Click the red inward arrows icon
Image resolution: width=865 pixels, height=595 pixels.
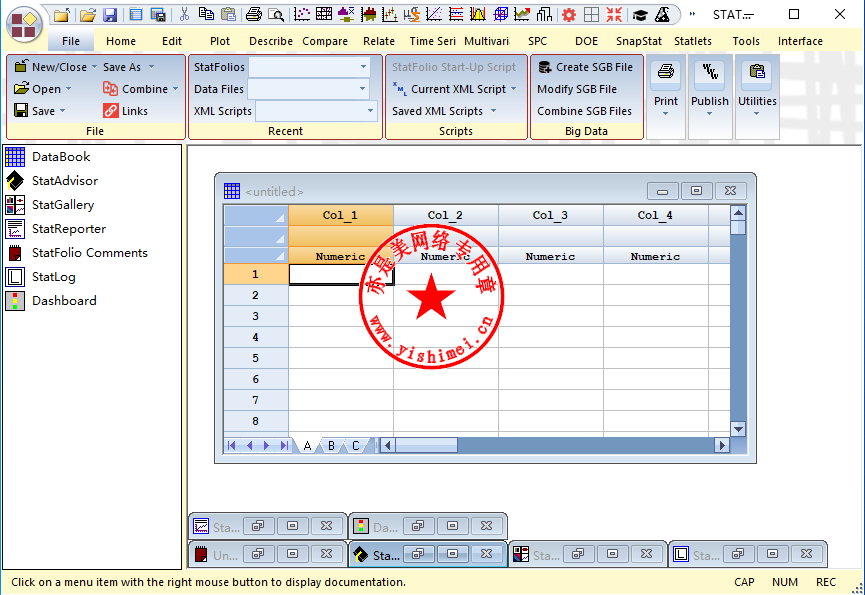click(613, 14)
